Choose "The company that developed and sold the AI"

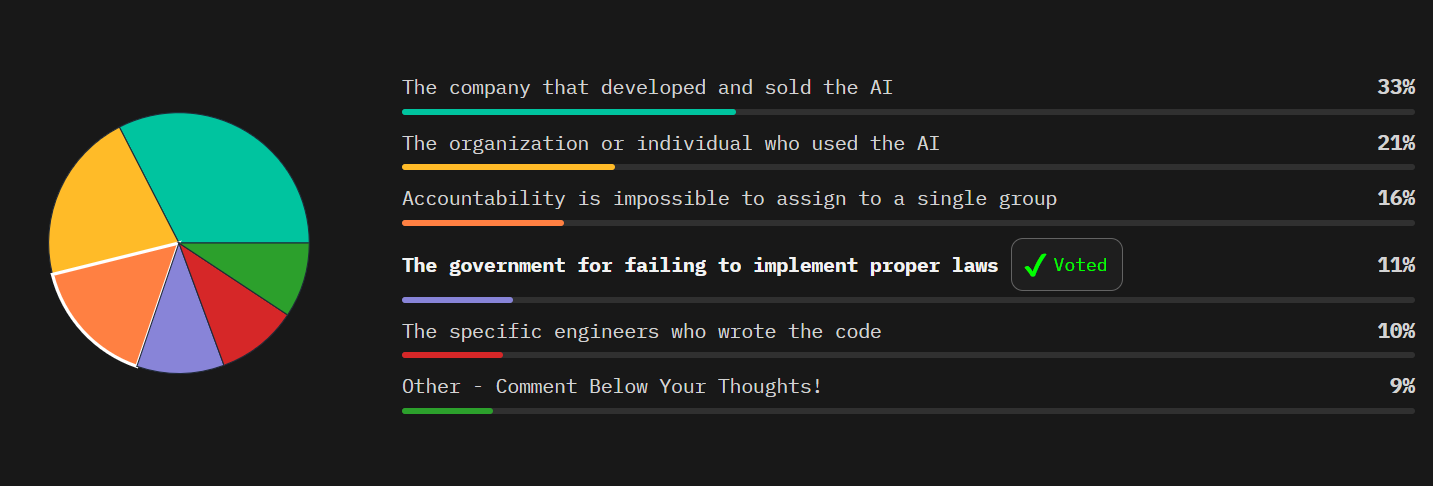[647, 88]
